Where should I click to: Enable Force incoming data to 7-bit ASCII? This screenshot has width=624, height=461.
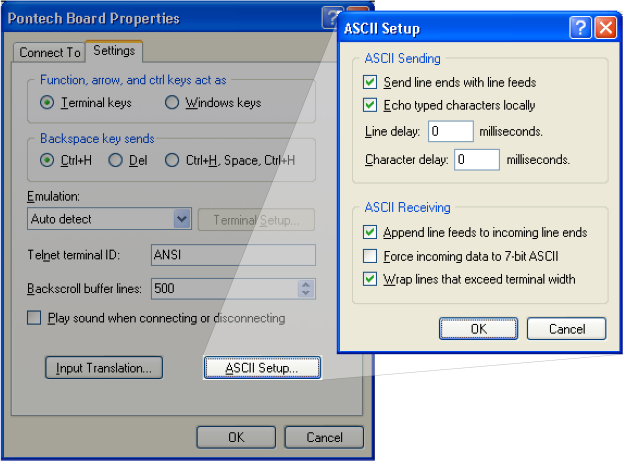[371, 256]
